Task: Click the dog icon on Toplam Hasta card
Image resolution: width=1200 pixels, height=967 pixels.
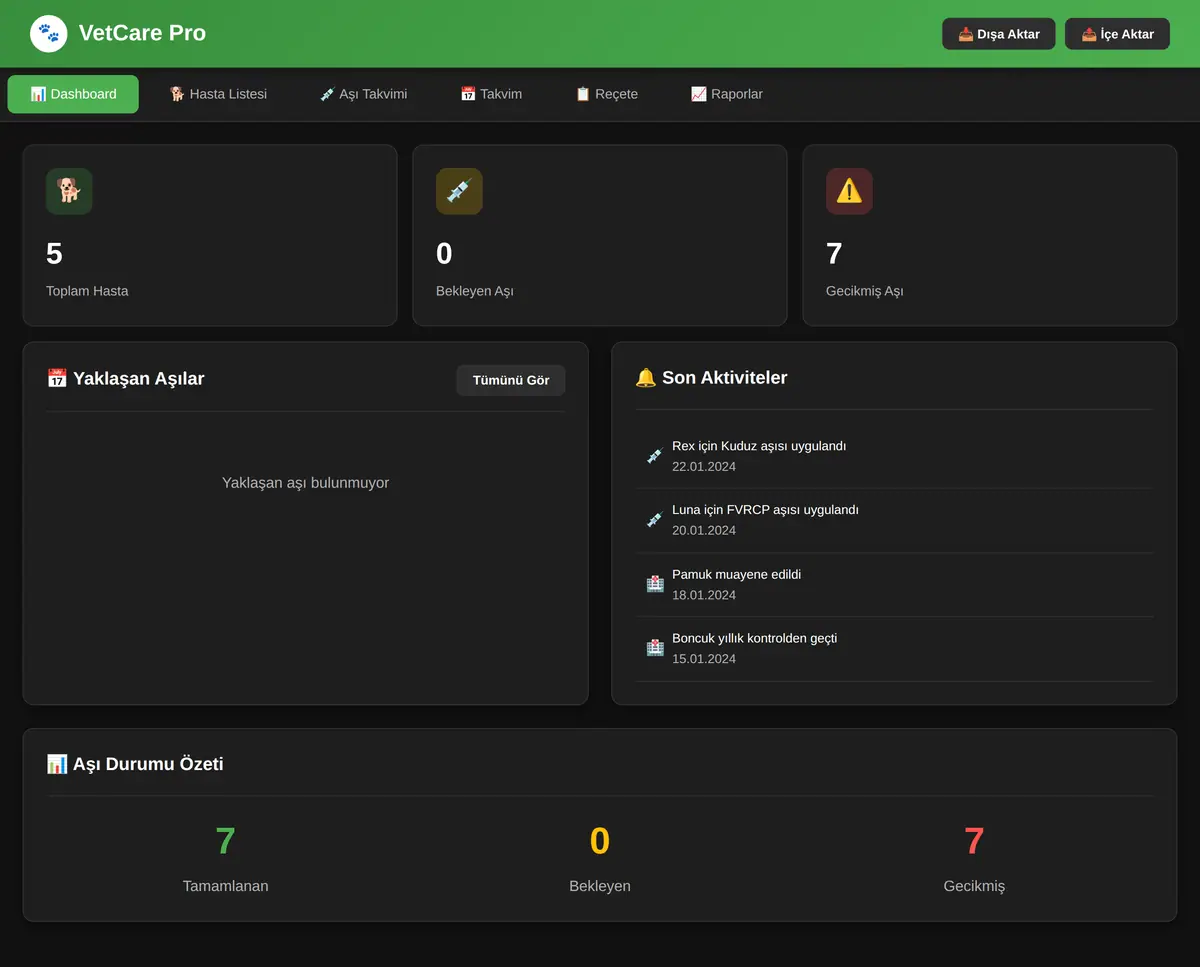Action: [x=69, y=191]
